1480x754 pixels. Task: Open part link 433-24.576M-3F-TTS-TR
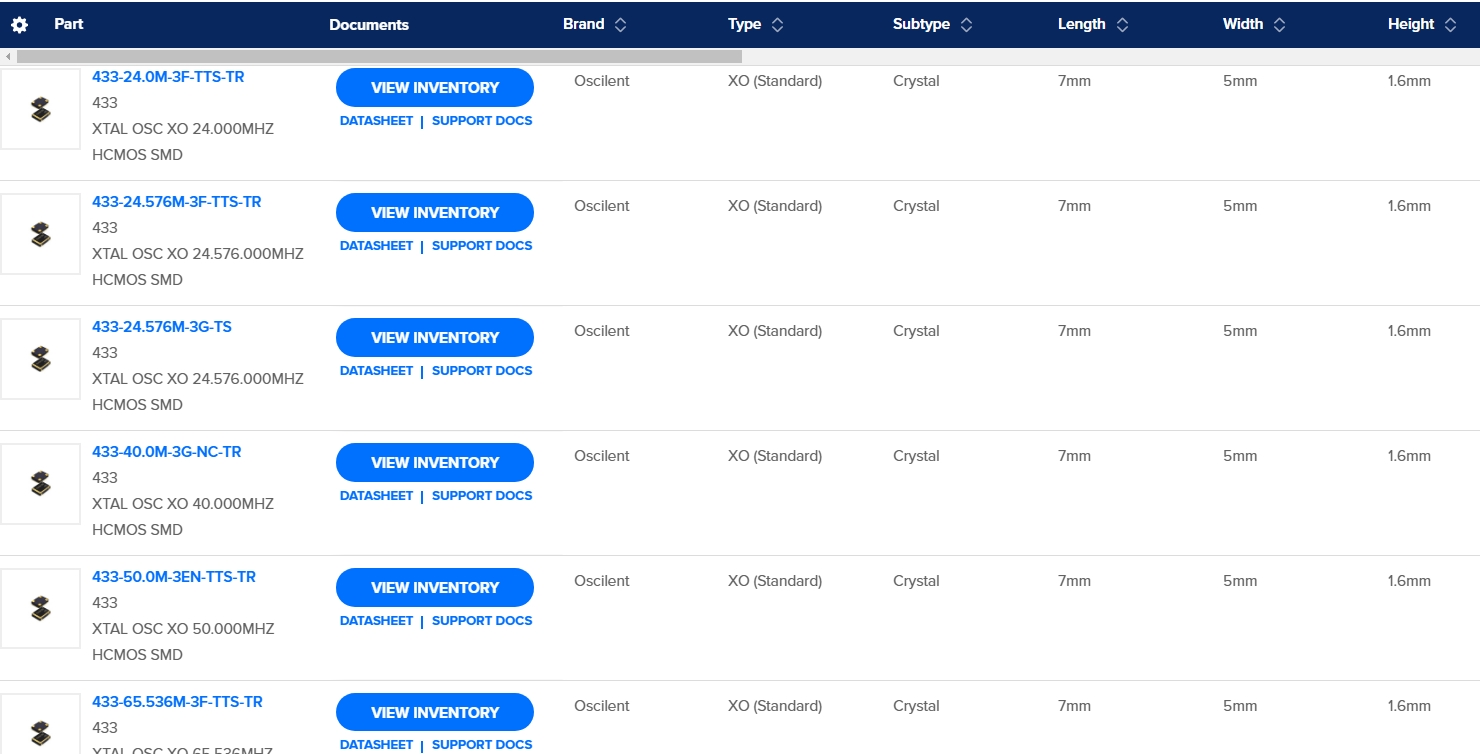click(x=177, y=202)
